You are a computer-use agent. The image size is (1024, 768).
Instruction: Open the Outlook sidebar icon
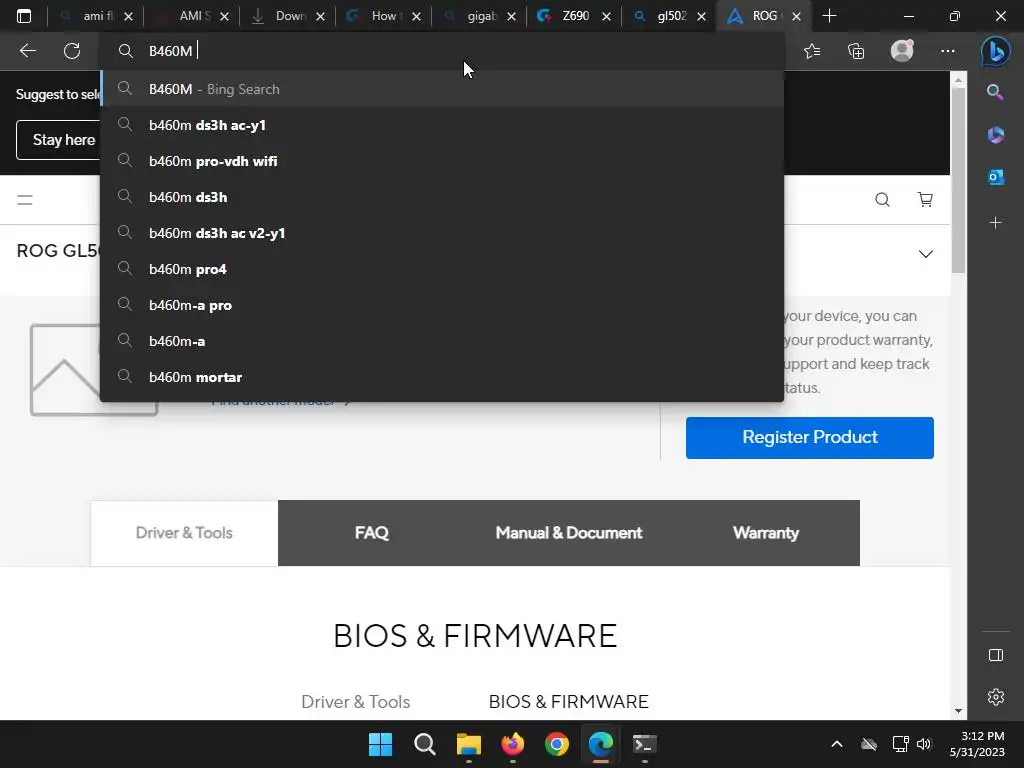click(995, 177)
